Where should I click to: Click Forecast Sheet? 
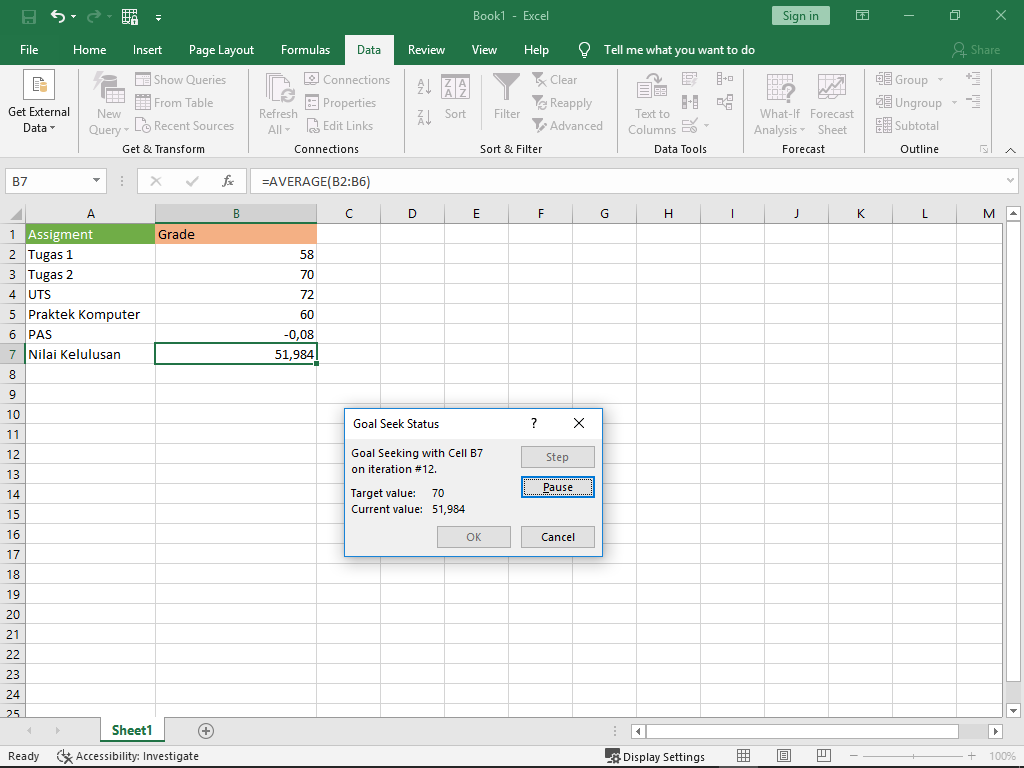832,104
